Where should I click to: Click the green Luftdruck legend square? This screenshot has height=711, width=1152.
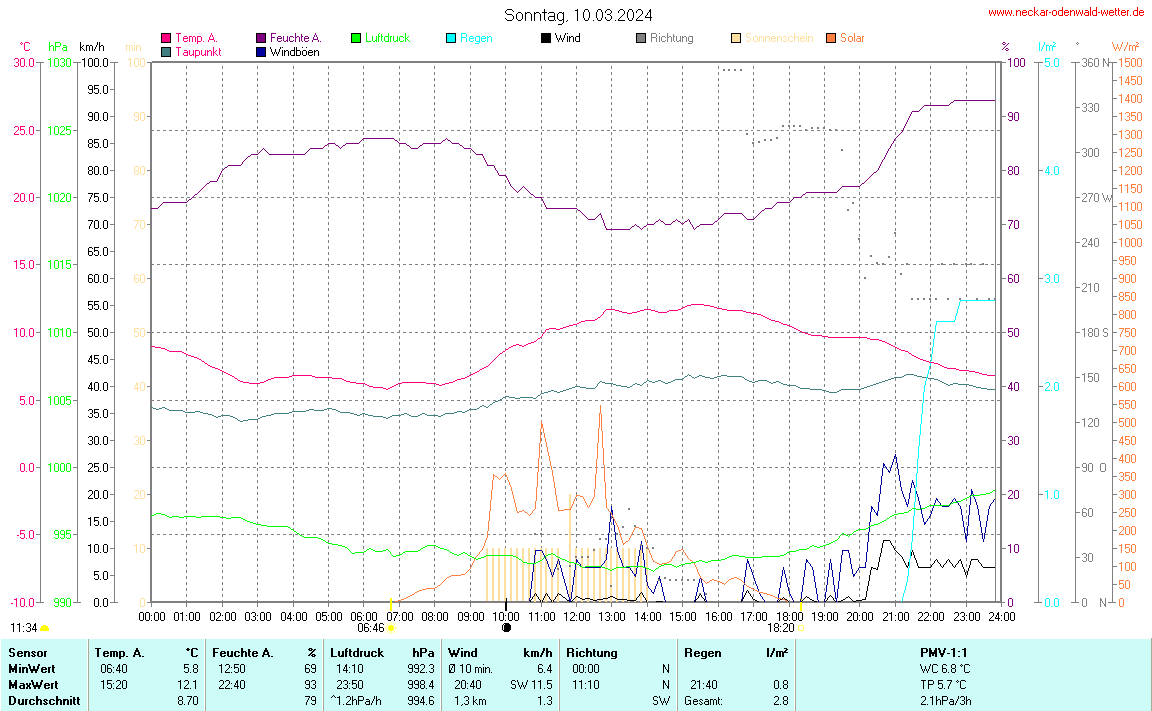tap(356, 38)
